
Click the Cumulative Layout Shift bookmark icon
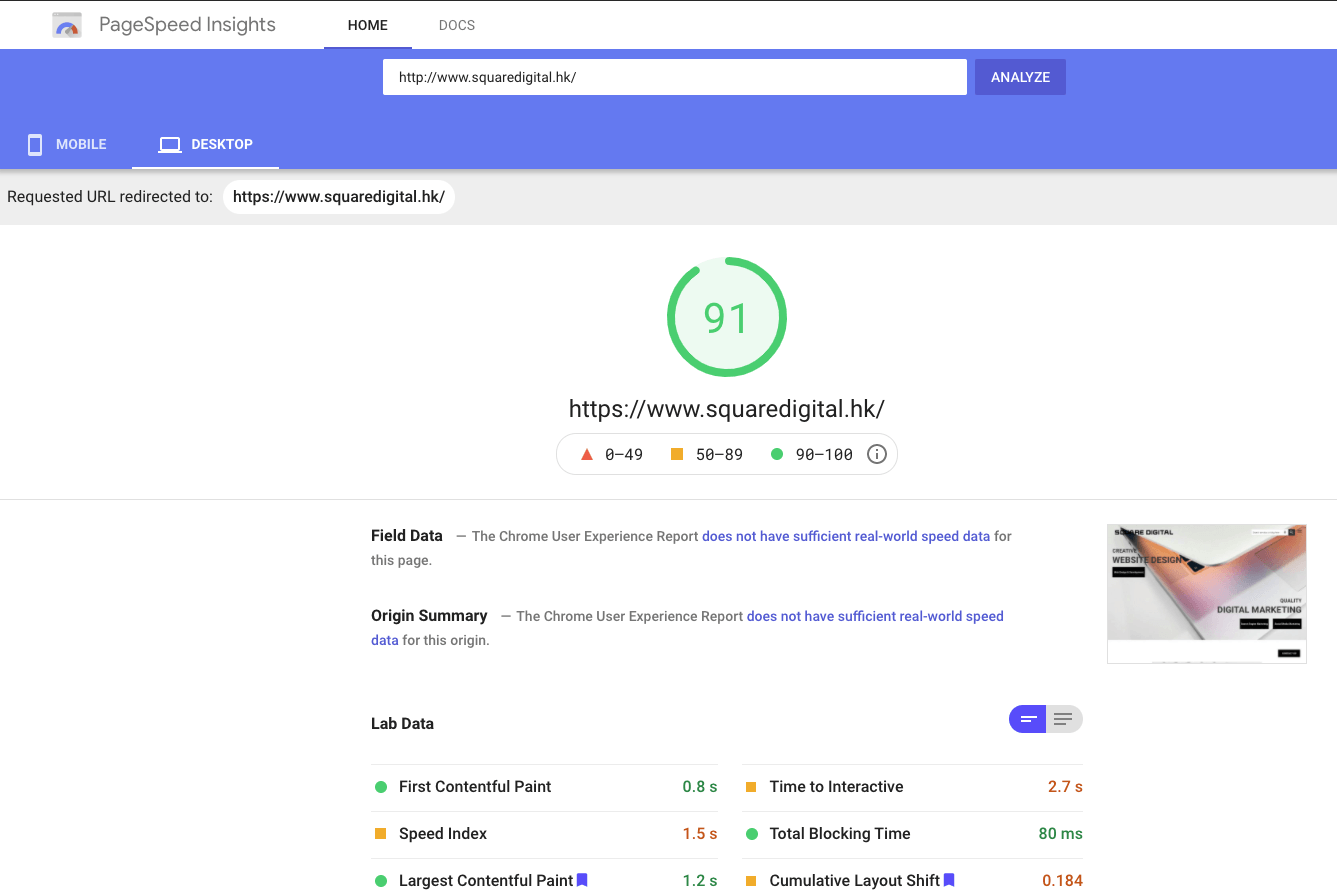(x=949, y=880)
